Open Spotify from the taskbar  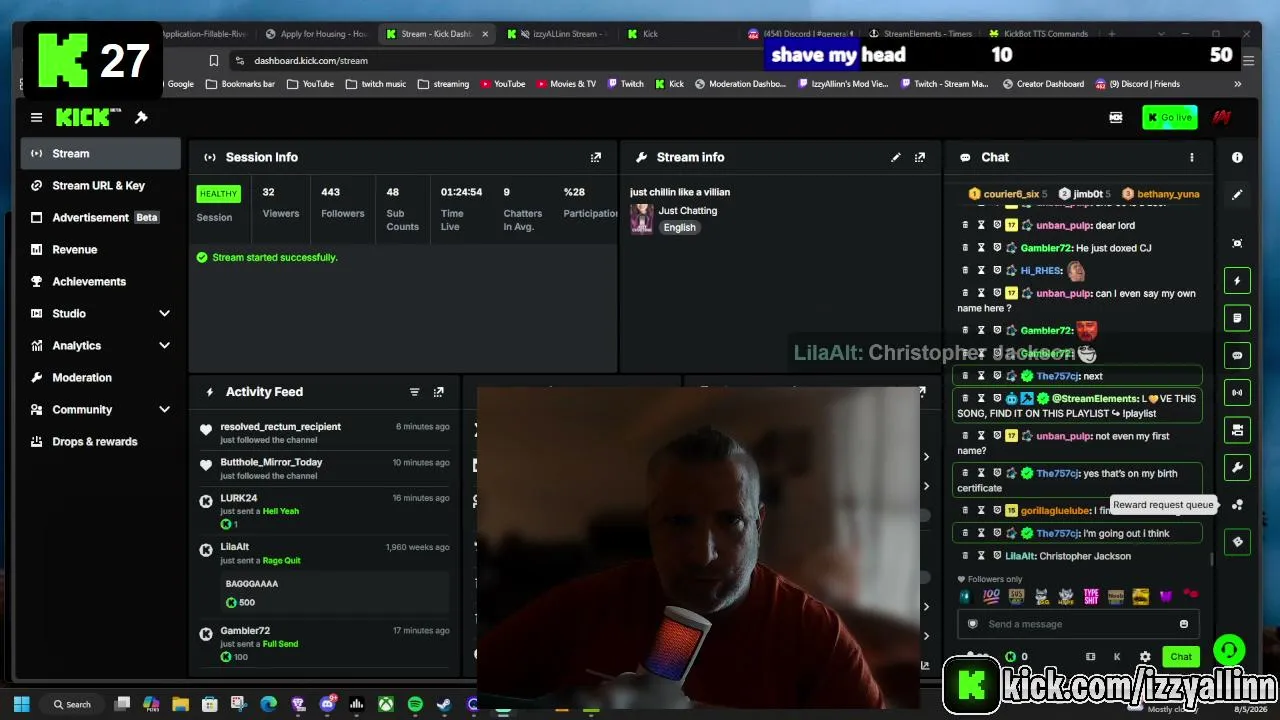[415, 705]
